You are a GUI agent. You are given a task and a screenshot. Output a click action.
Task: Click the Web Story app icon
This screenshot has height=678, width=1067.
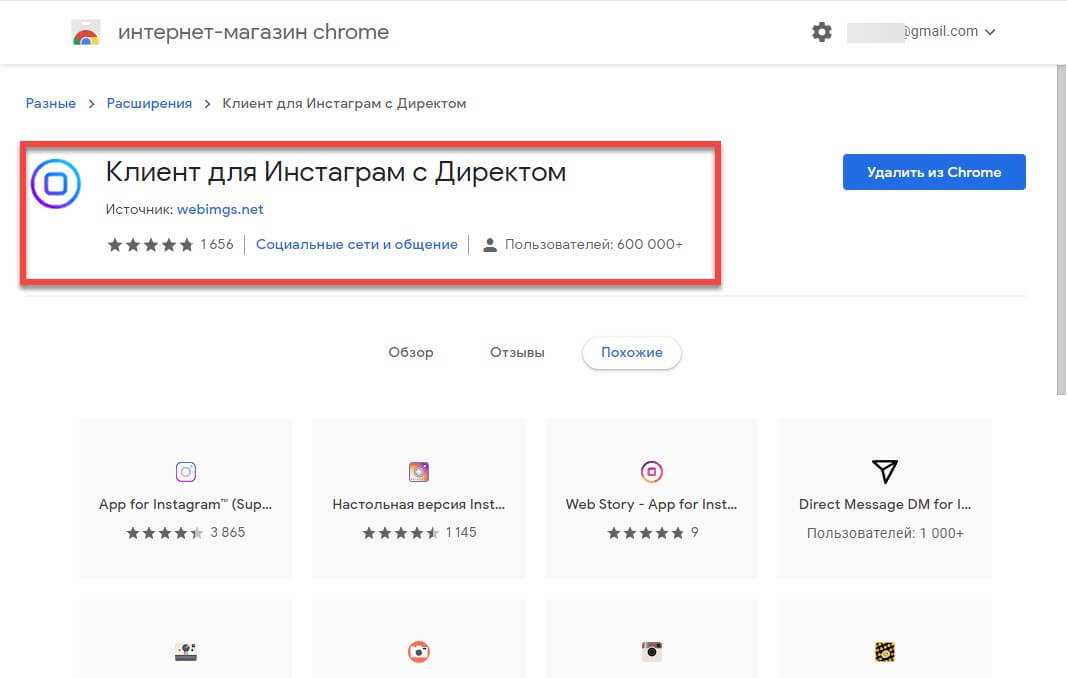click(651, 472)
